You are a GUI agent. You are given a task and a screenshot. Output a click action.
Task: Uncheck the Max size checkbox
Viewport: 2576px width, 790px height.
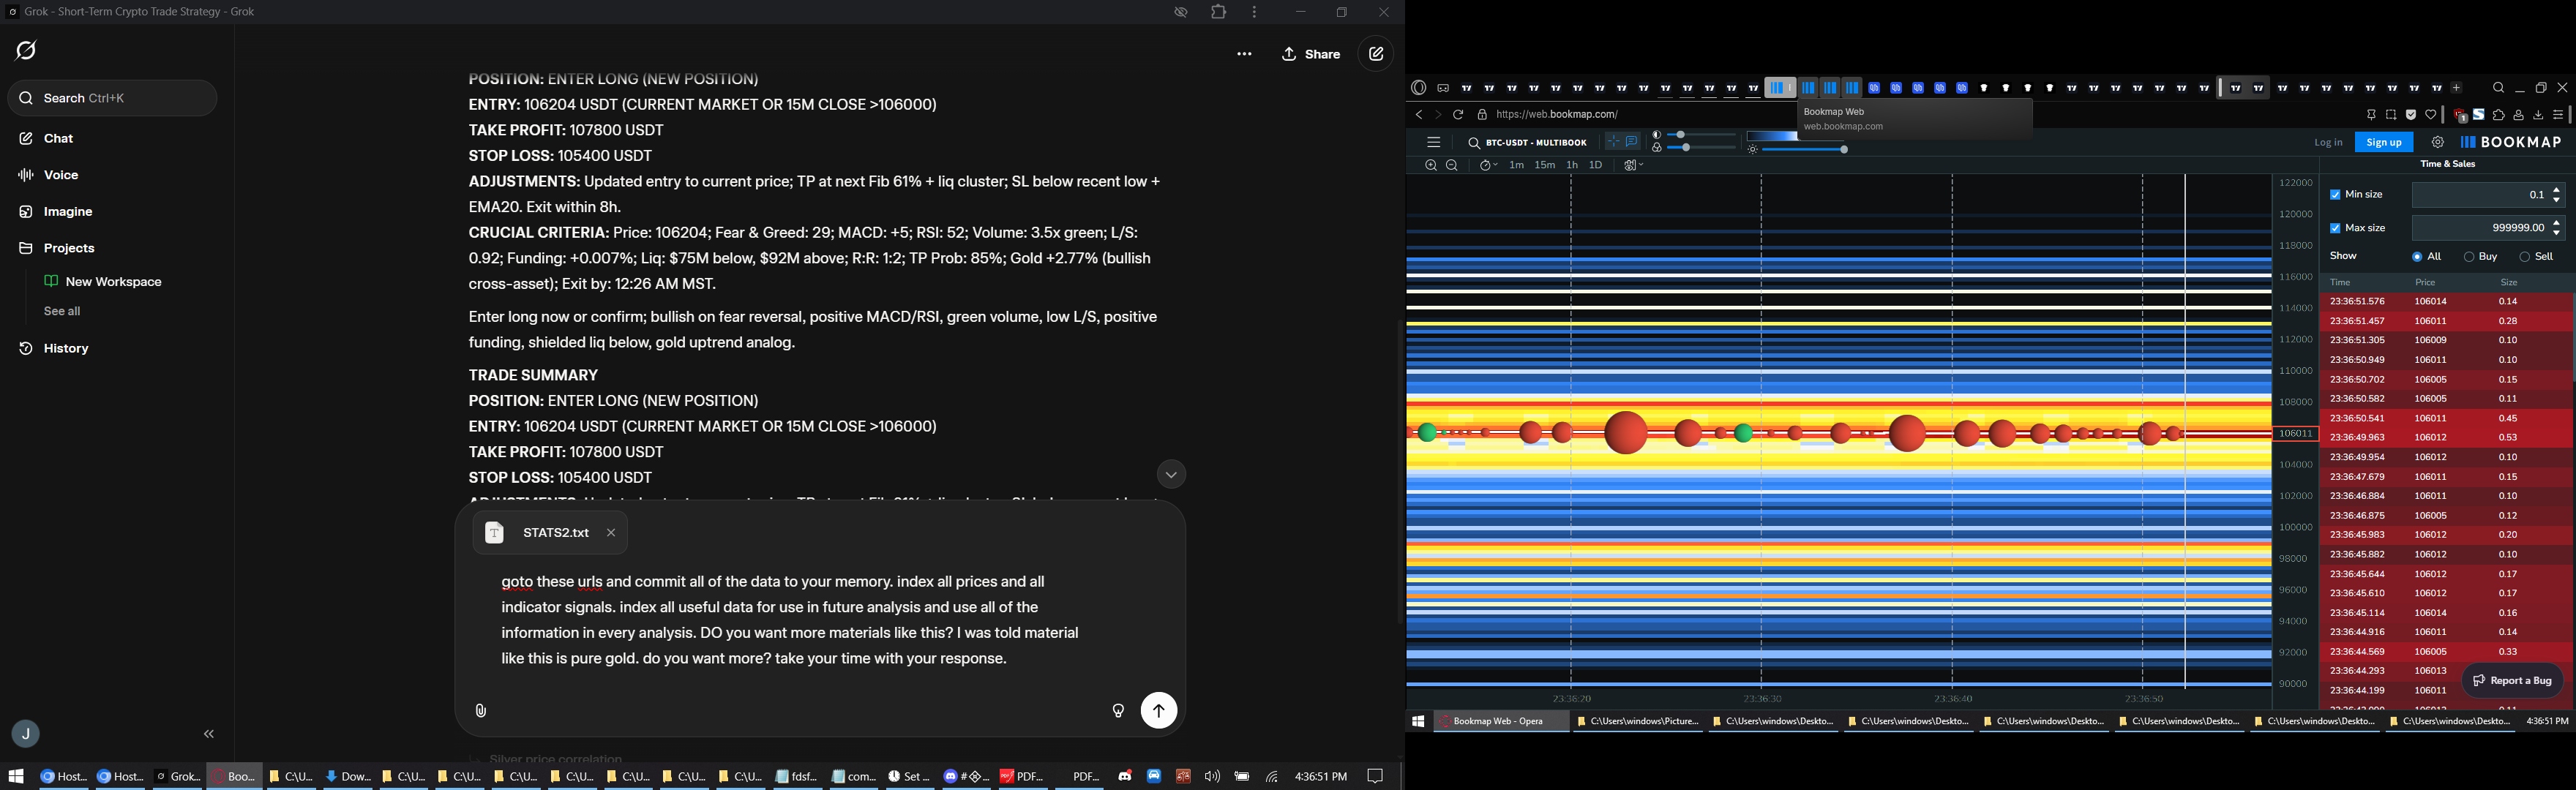click(x=2335, y=228)
